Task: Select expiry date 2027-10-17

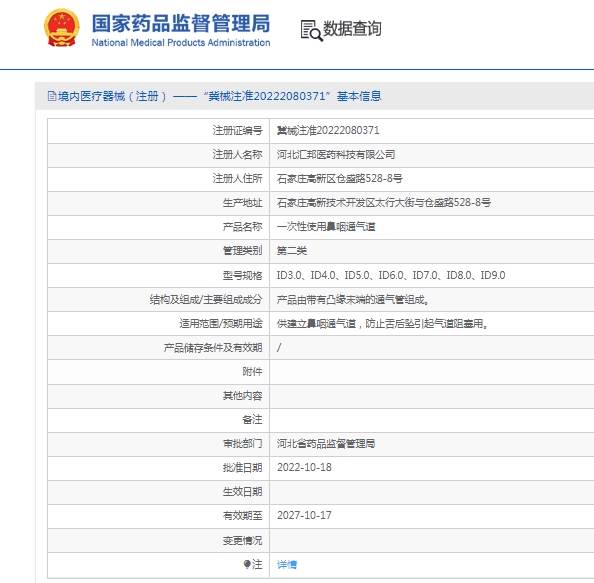Action: coord(304,515)
